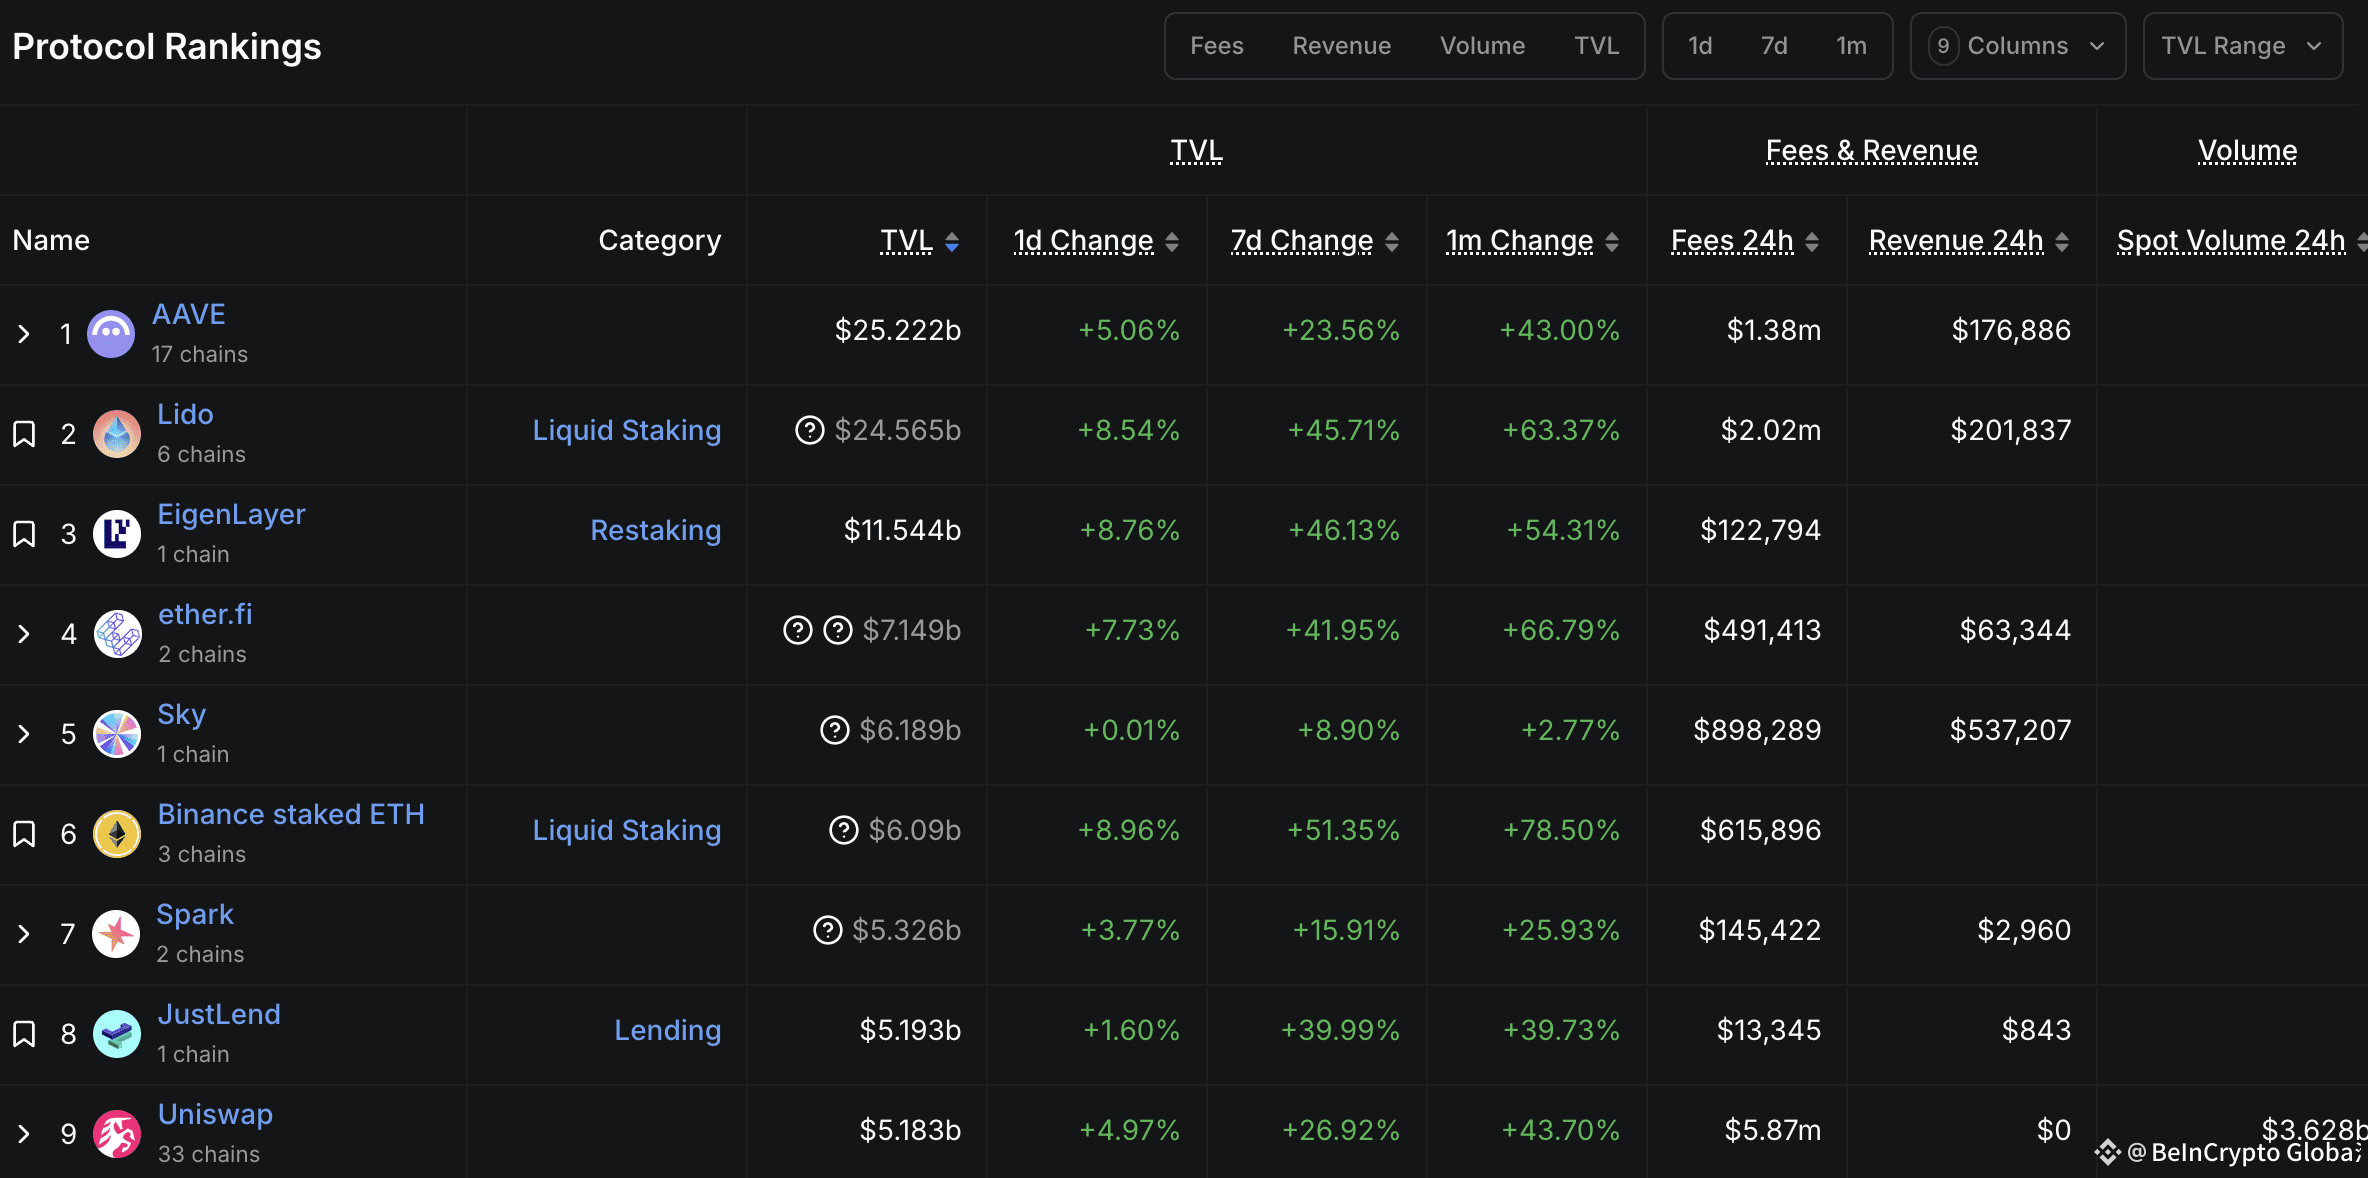The width and height of the screenshot is (2368, 1178).
Task: Open the TVL Range dropdown
Action: [2243, 46]
